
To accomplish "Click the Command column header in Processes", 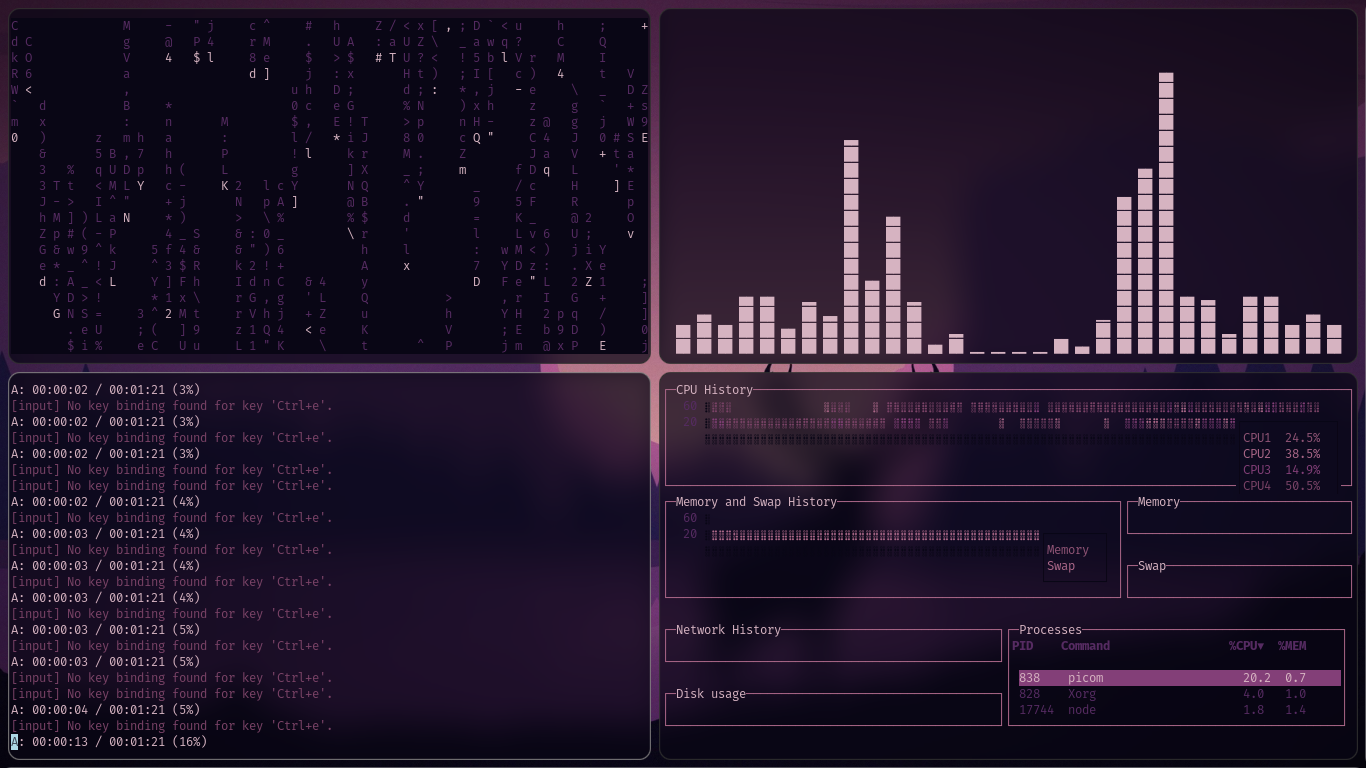I will 1085,646.
